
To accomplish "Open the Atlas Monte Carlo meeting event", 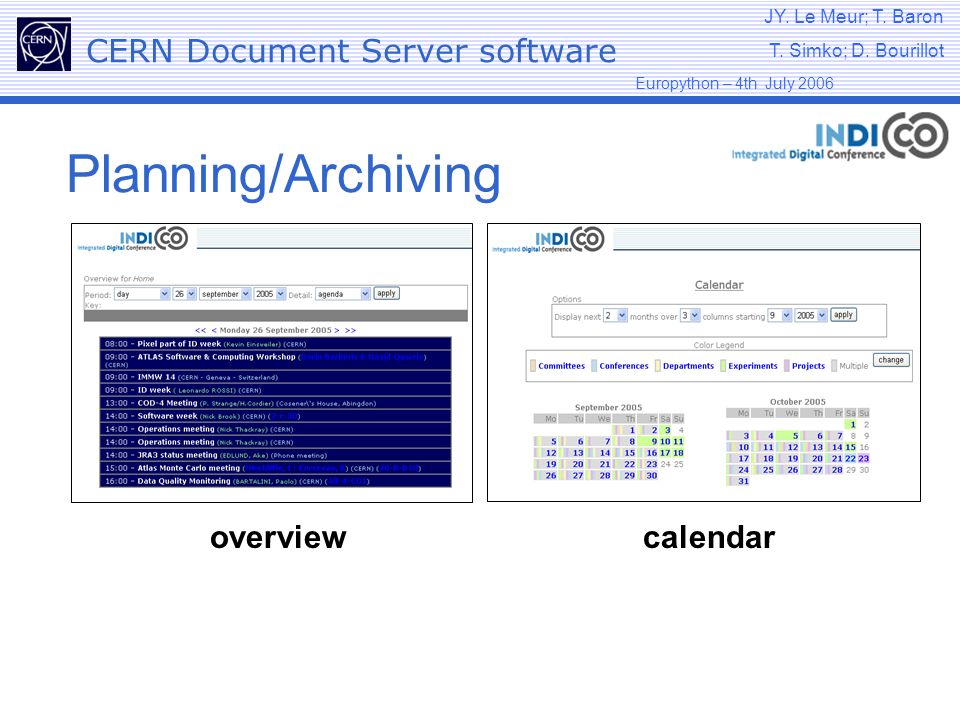I will [x=189, y=468].
